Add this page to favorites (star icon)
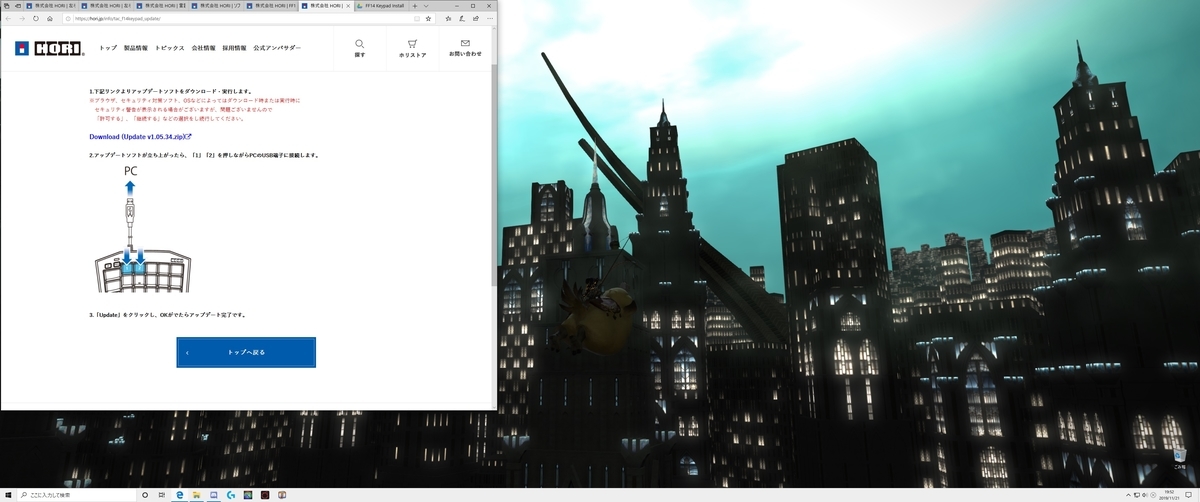The width and height of the screenshot is (1200, 502). click(x=428, y=19)
